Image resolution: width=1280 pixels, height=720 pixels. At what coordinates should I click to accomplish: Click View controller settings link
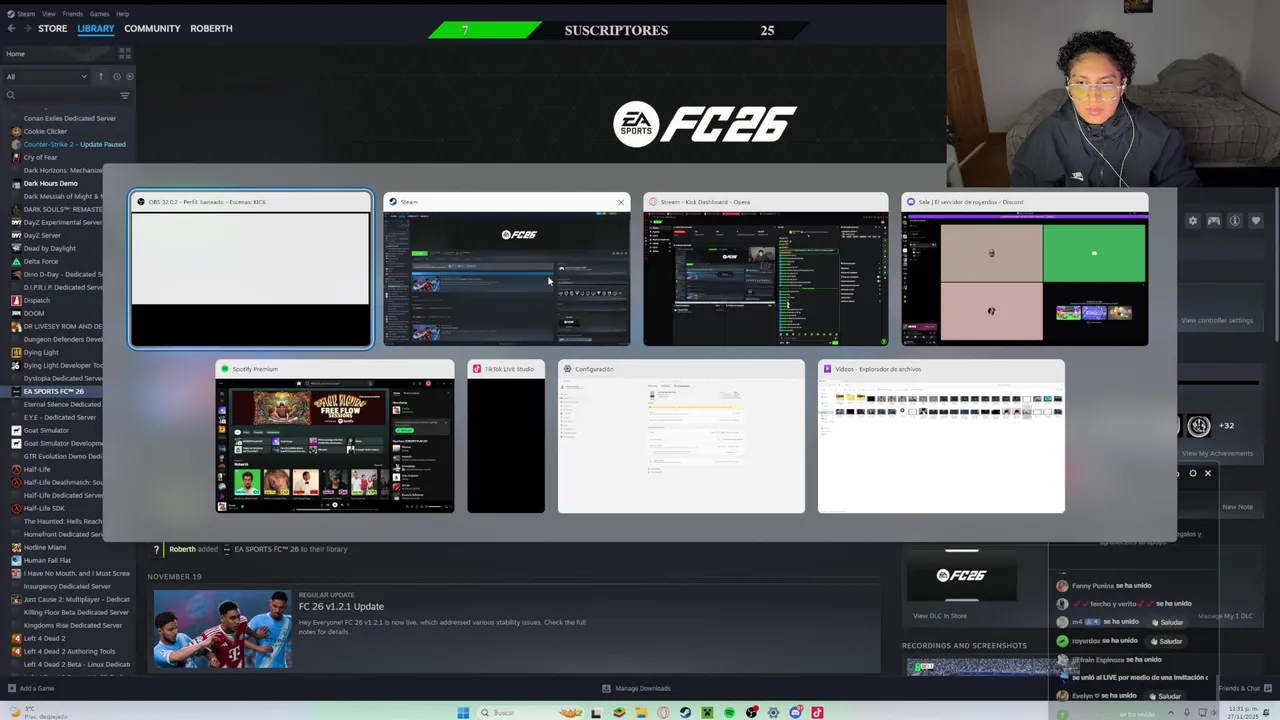pyautogui.click(x=1217, y=320)
